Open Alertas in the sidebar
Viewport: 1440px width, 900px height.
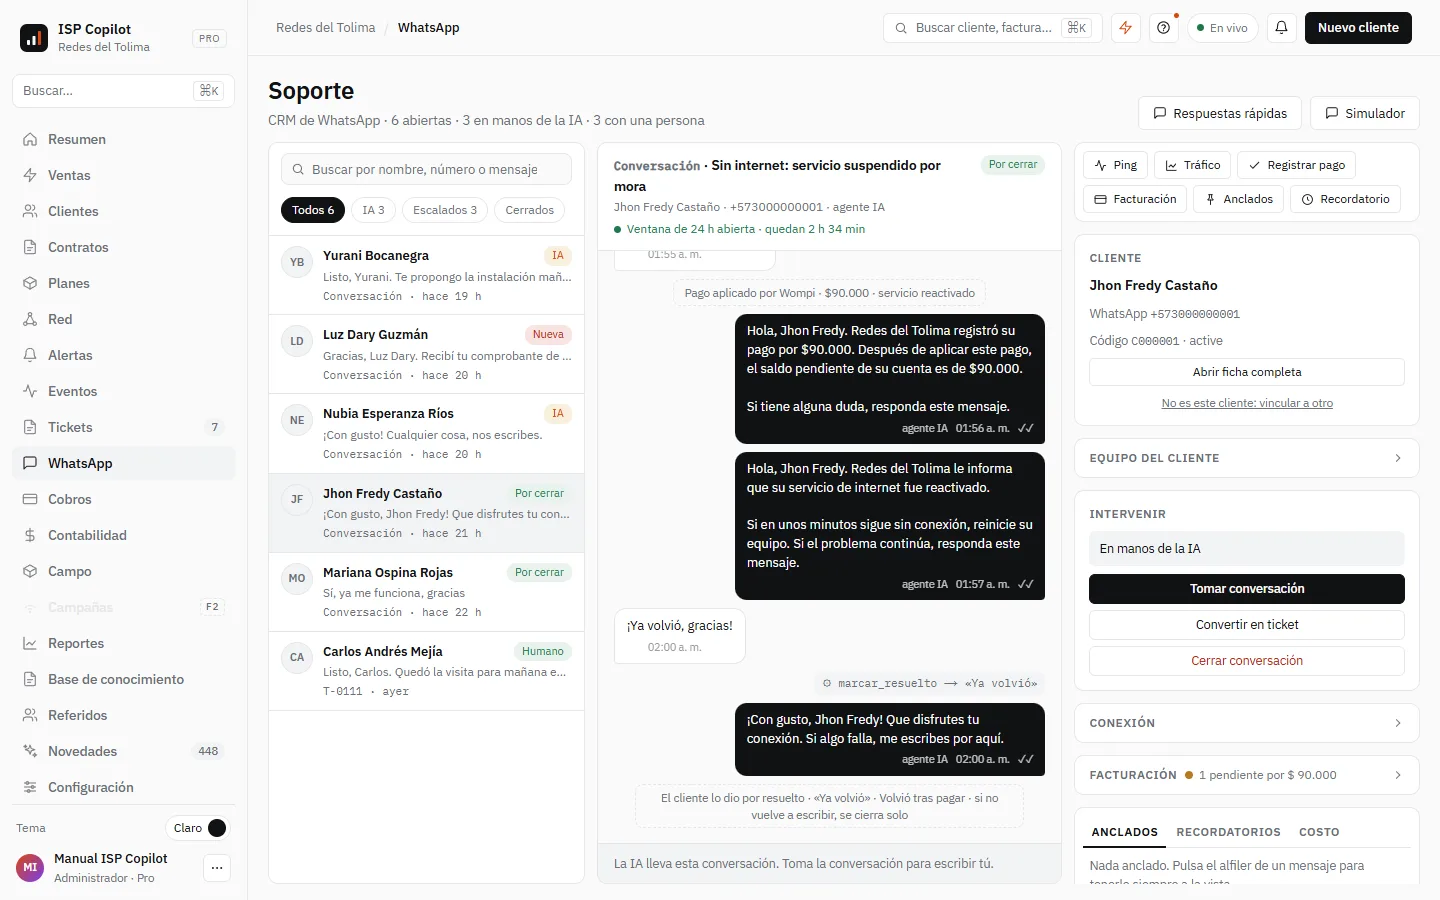pos(124,355)
